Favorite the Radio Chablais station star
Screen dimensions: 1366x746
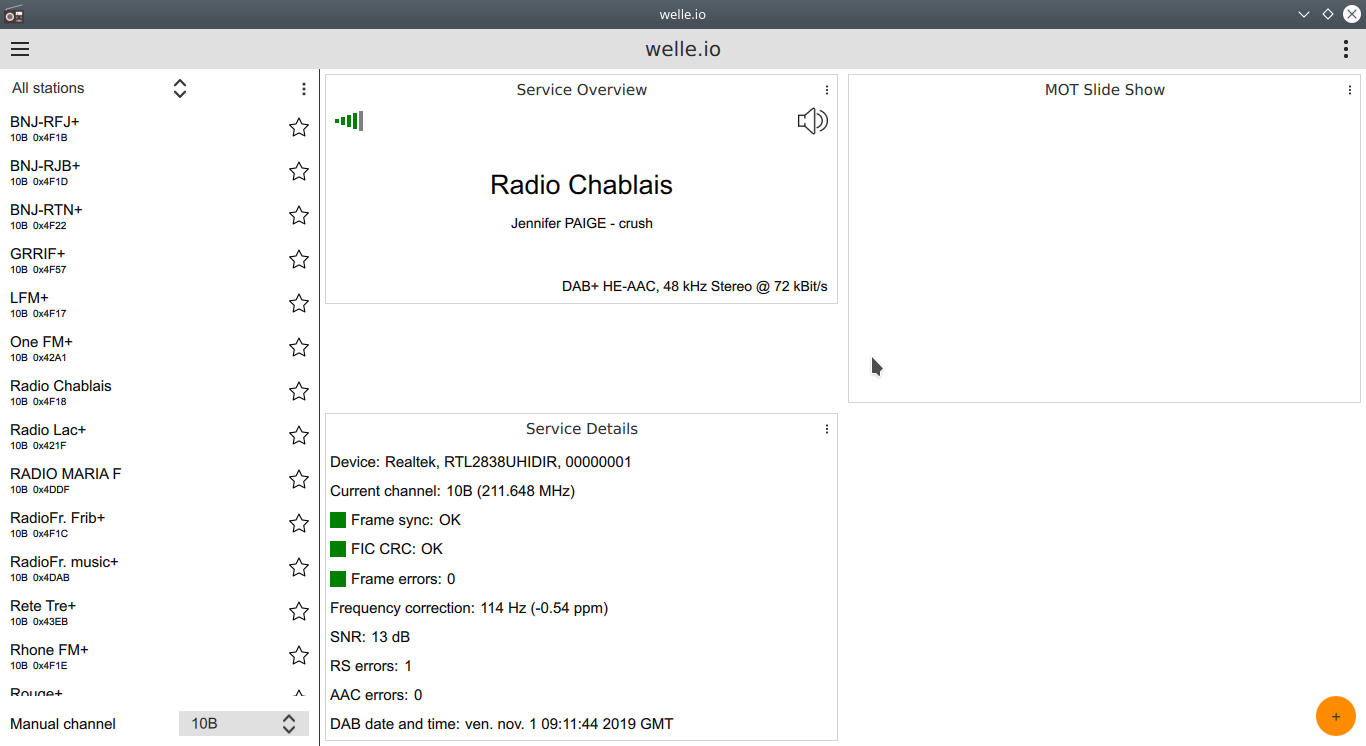pos(299,391)
